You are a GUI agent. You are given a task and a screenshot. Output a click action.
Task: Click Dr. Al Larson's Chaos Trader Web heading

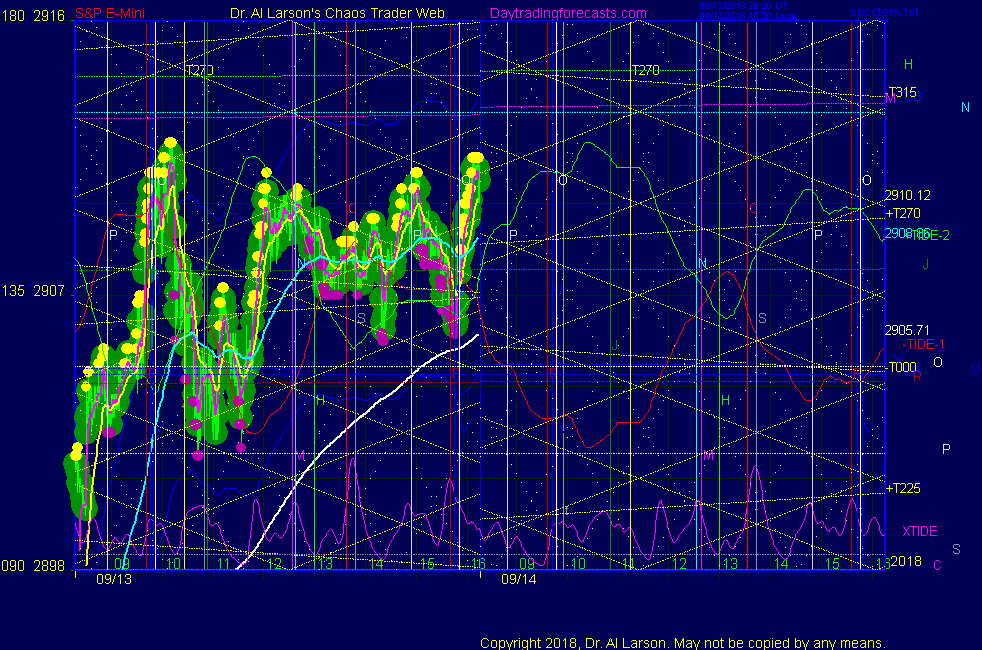click(x=337, y=13)
